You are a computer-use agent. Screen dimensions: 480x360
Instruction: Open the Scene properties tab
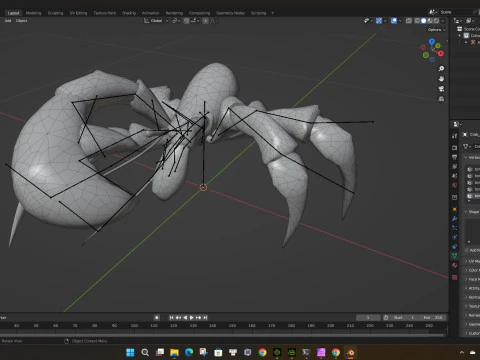coord(455,176)
